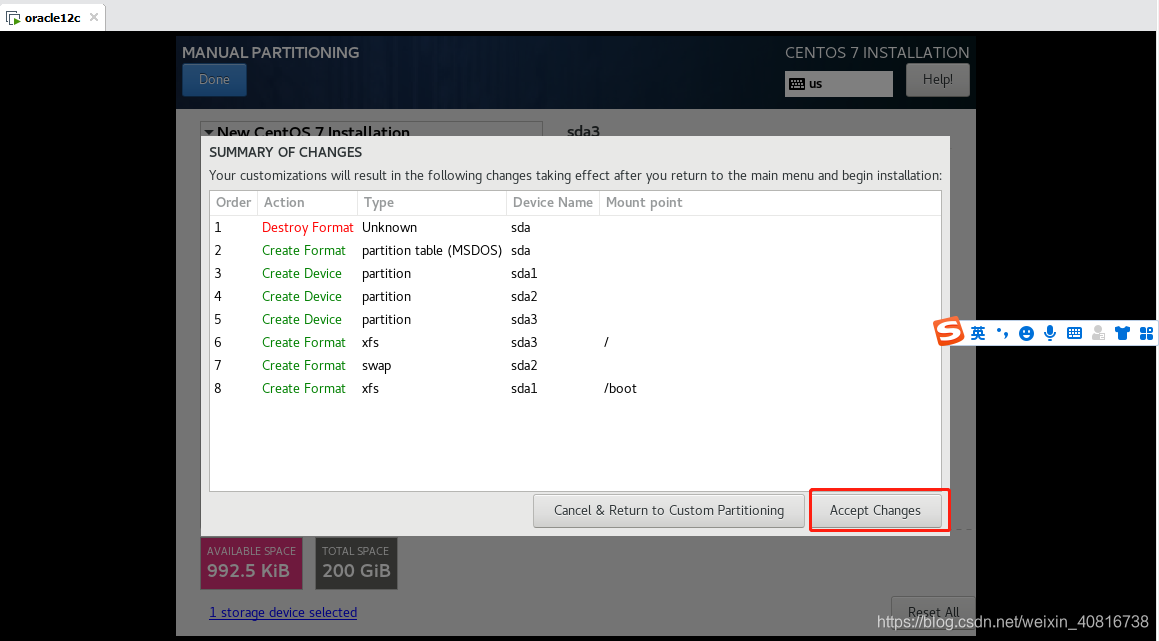This screenshot has height=641, width=1159.
Task: Click Accept Changes button
Action: [x=875, y=510]
